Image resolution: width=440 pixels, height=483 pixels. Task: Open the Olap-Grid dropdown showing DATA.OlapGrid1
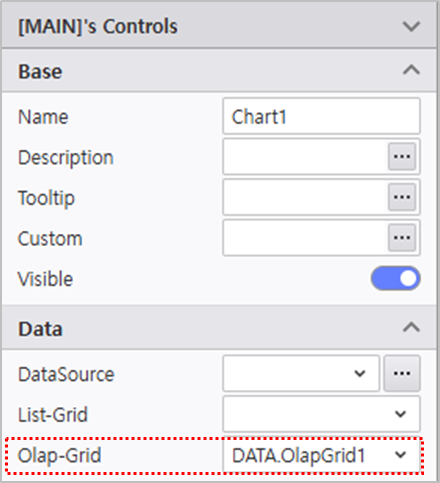tap(321, 455)
